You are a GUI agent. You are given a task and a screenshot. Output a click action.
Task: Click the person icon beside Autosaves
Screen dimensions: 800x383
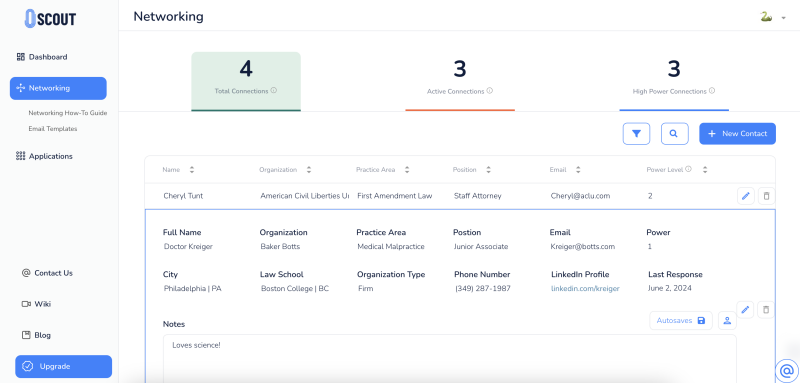pos(727,321)
